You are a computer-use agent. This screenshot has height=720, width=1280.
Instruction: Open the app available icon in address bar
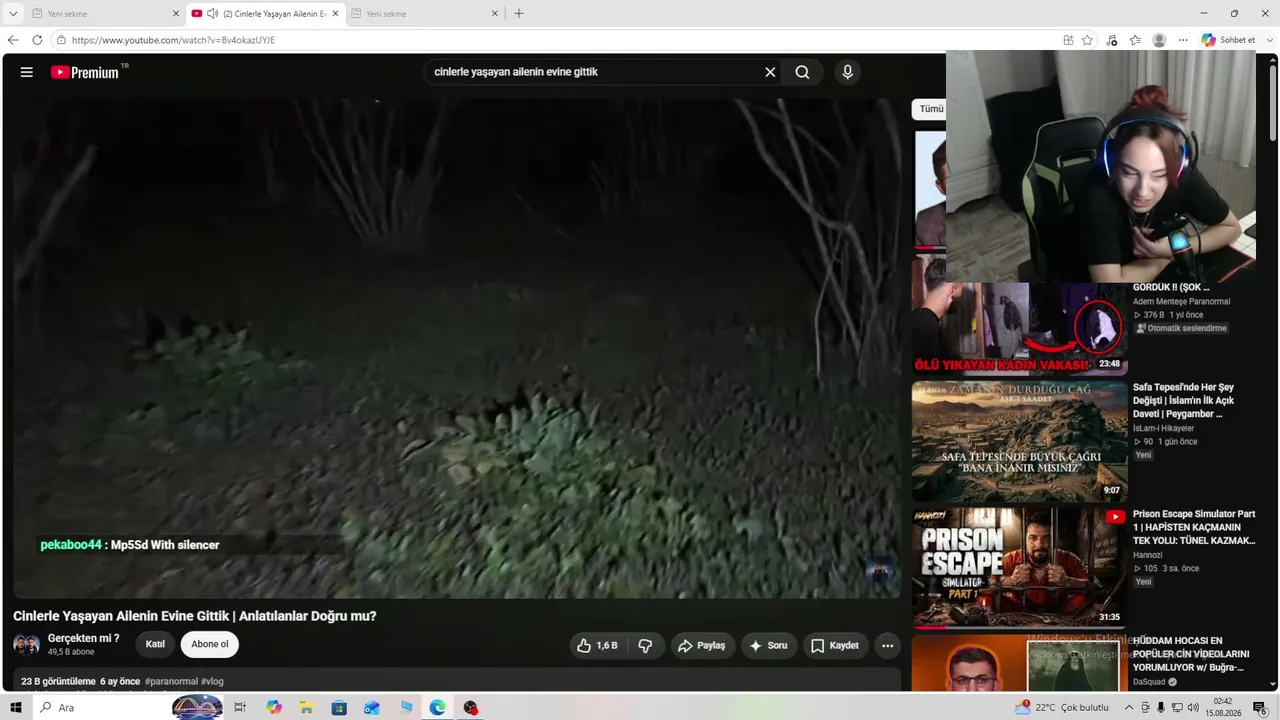click(x=1068, y=40)
